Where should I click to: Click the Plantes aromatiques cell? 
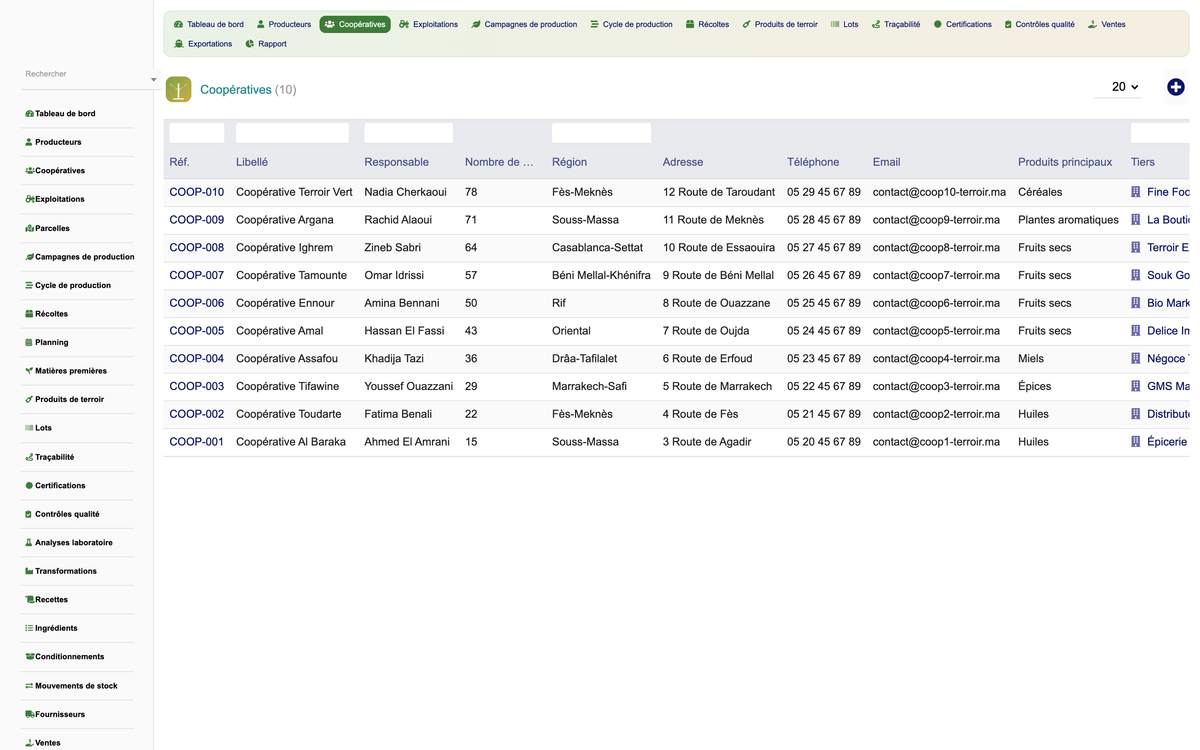tap(1068, 220)
